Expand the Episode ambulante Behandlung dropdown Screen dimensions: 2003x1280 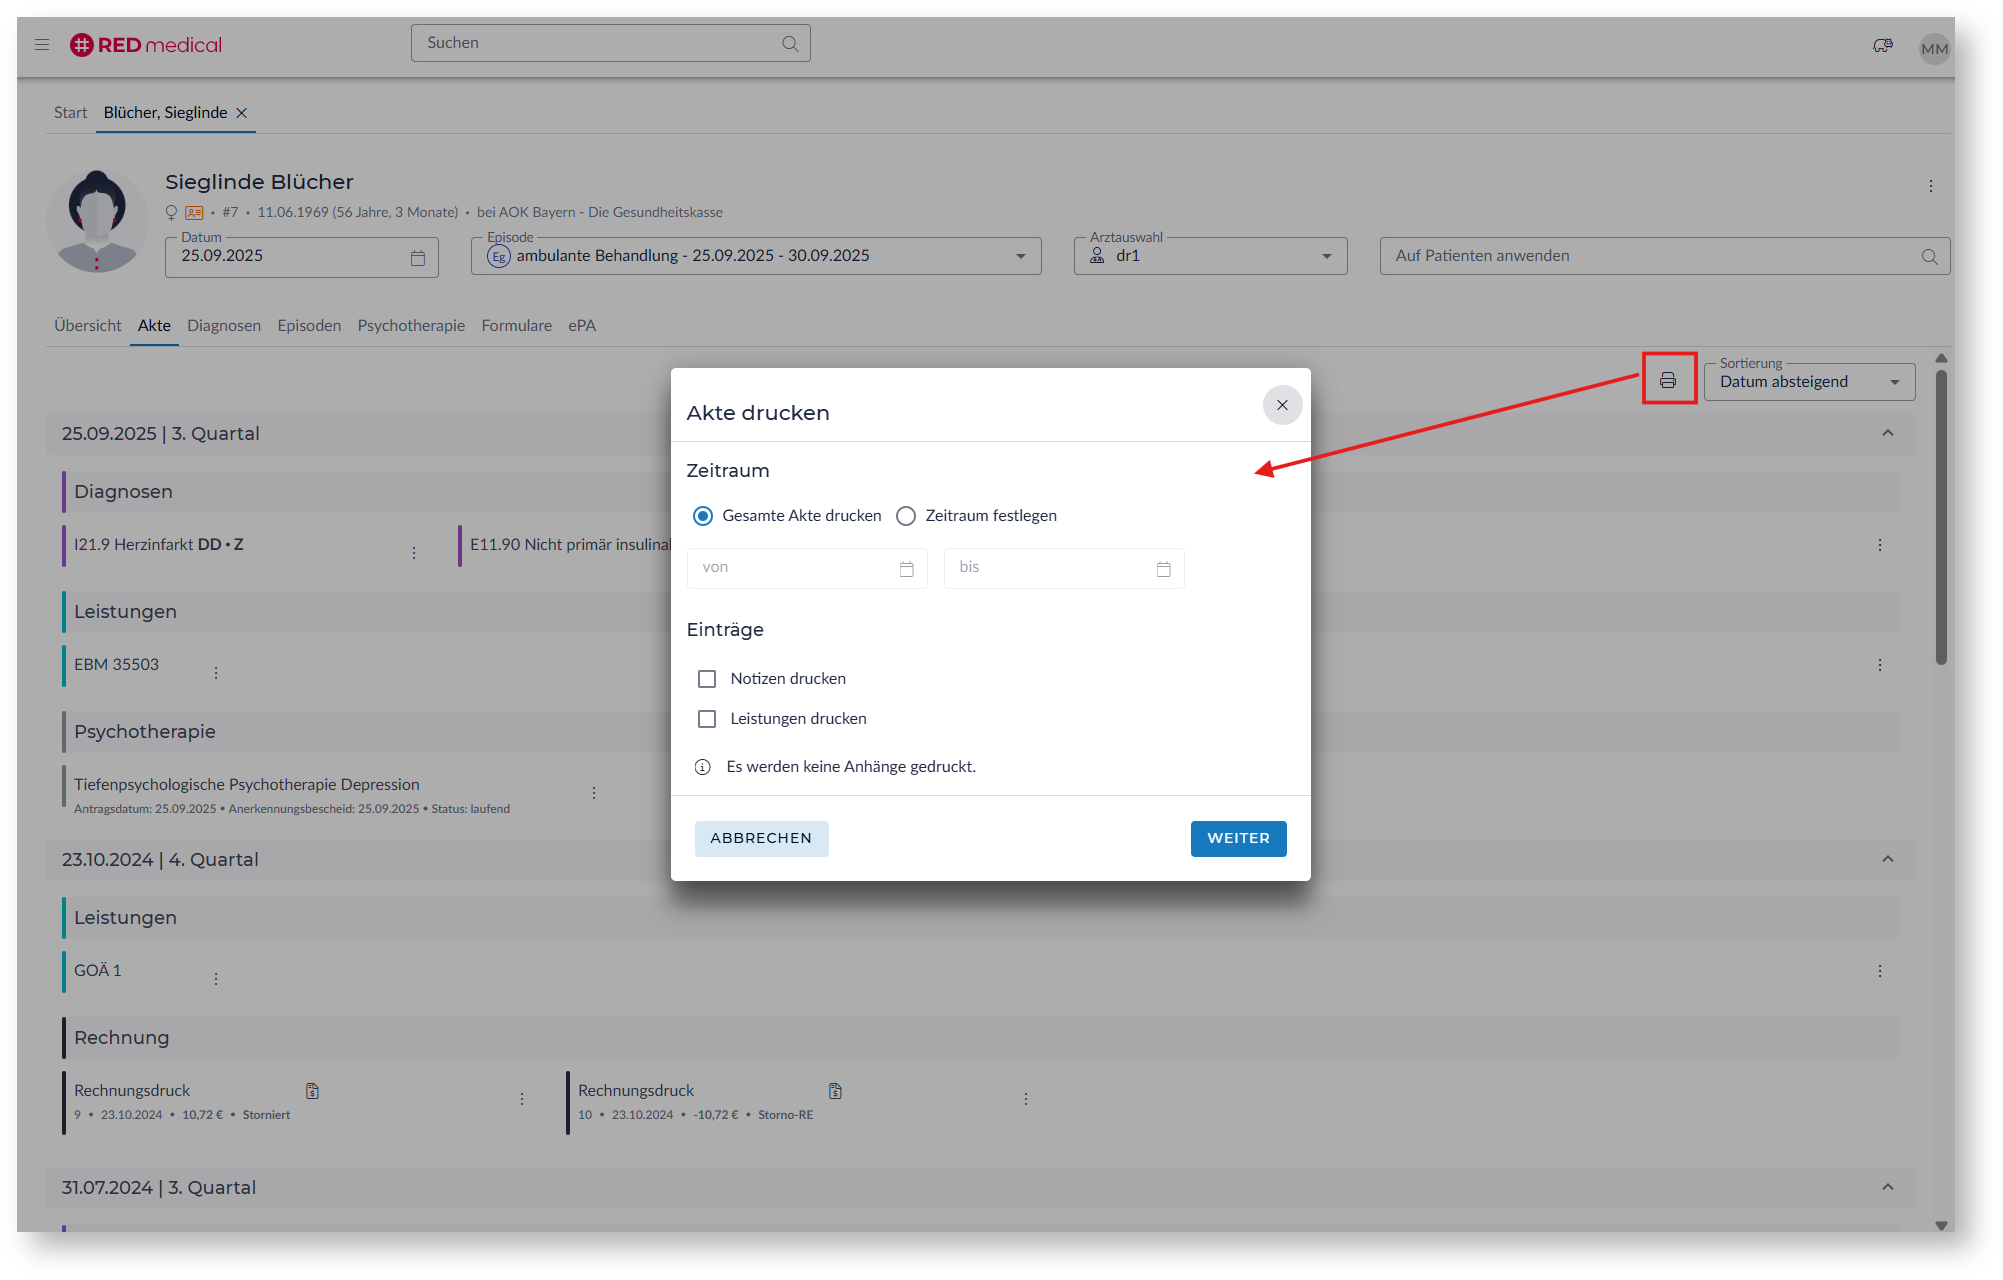point(1020,256)
